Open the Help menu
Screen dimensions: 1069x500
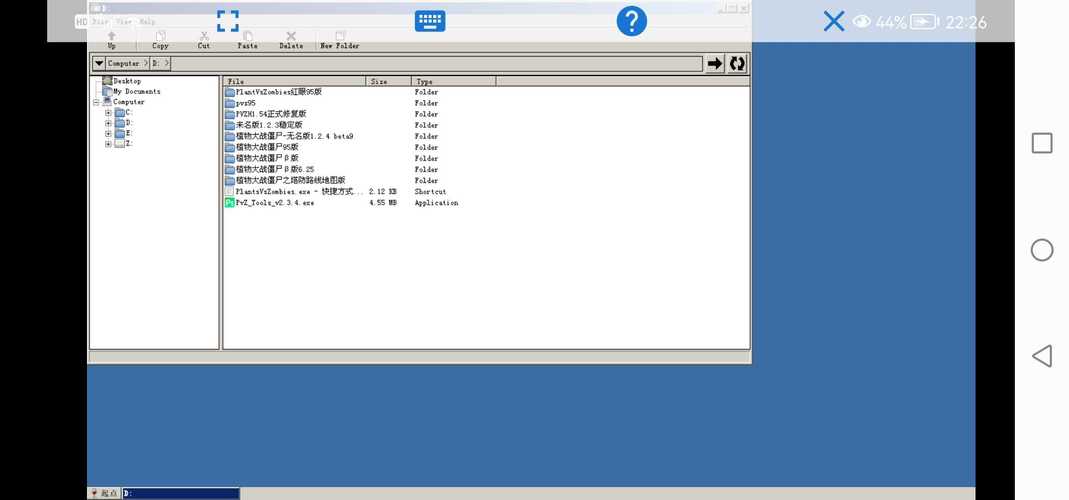point(147,22)
